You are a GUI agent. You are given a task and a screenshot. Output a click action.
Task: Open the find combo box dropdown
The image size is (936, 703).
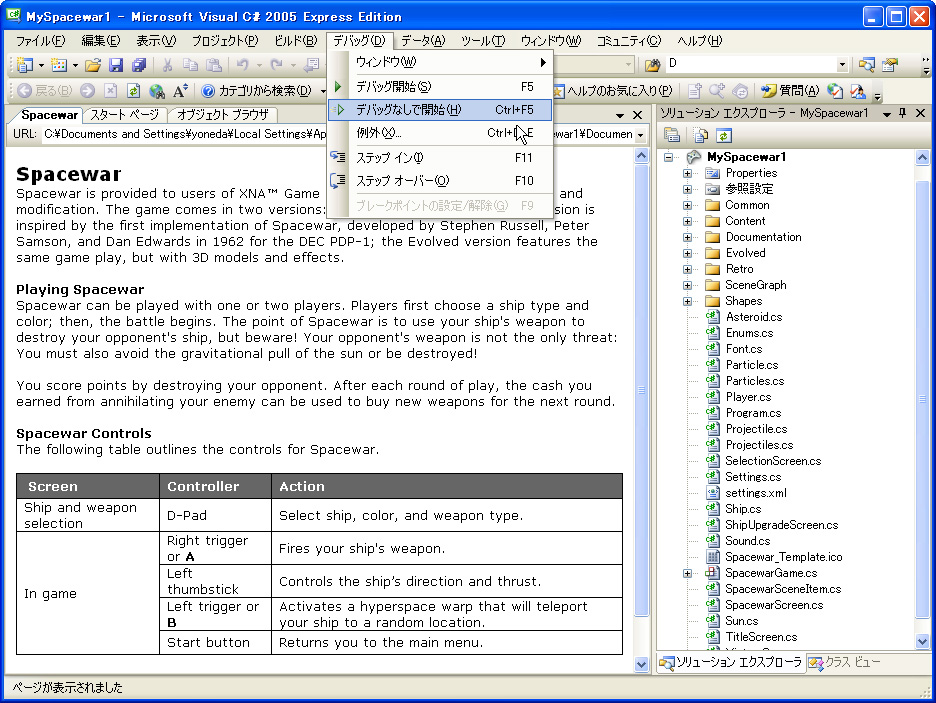point(842,65)
